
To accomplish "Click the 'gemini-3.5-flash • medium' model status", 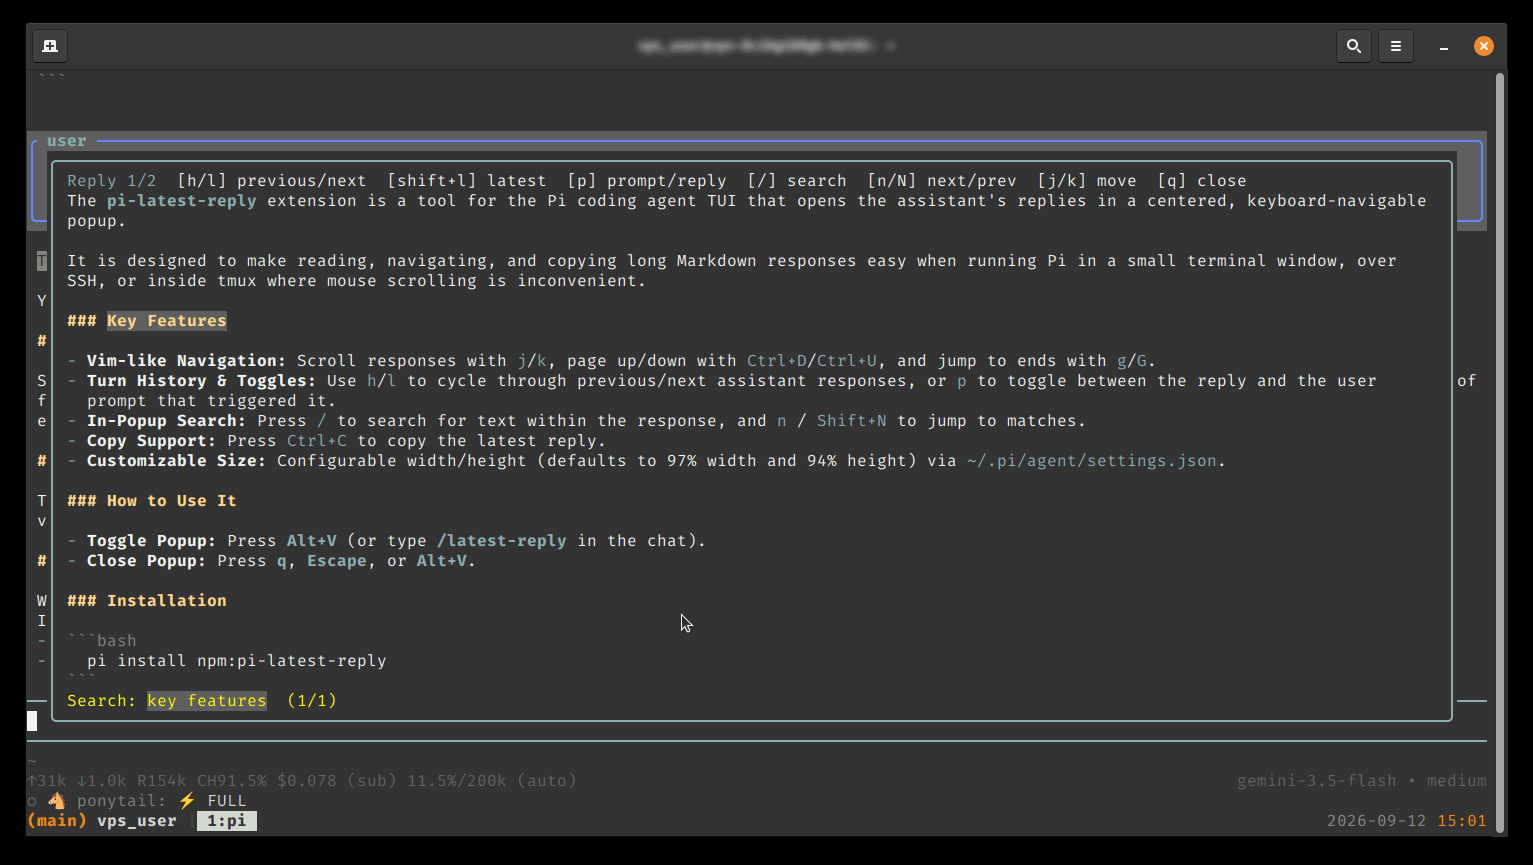I will [x=1362, y=781].
